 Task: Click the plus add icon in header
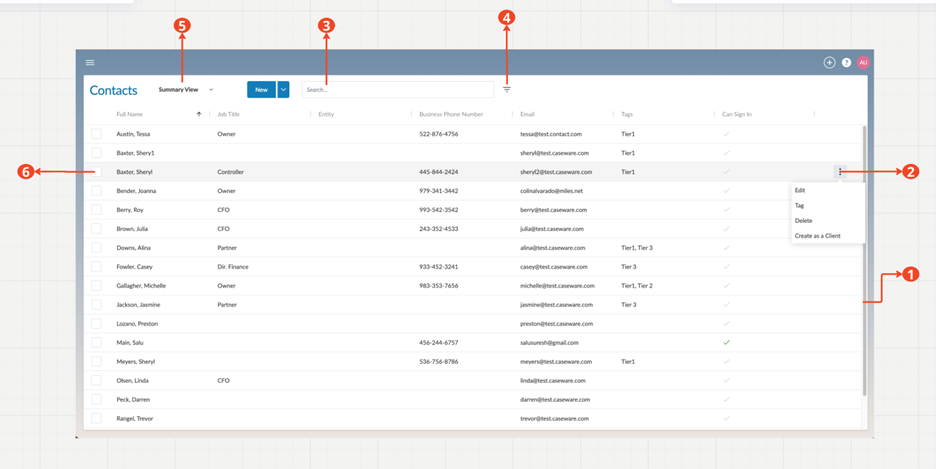click(x=829, y=62)
